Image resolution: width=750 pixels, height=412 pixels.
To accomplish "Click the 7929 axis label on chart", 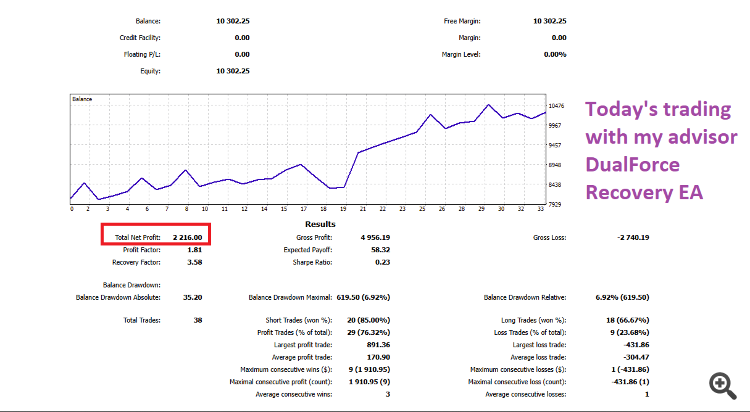I will click(x=556, y=204).
